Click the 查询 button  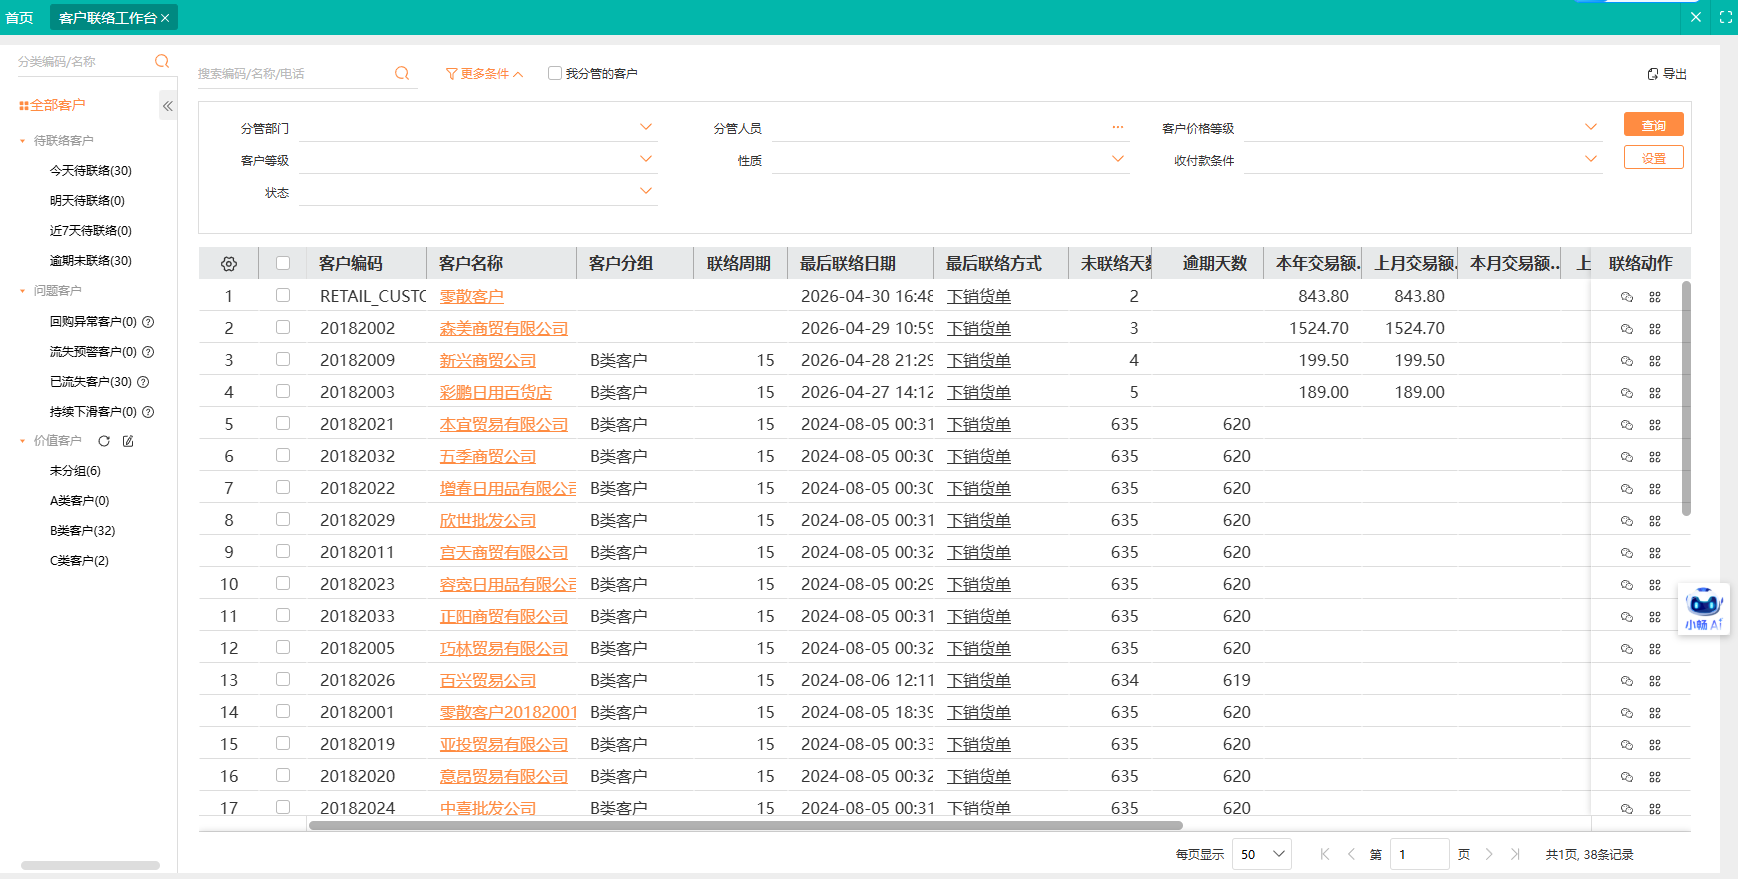click(x=1654, y=125)
